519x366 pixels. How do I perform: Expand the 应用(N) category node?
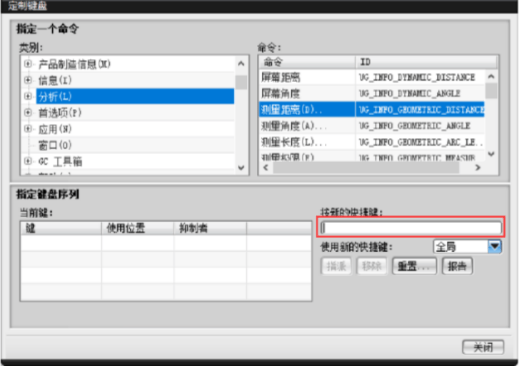pyautogui.click(x=28, y=129)
